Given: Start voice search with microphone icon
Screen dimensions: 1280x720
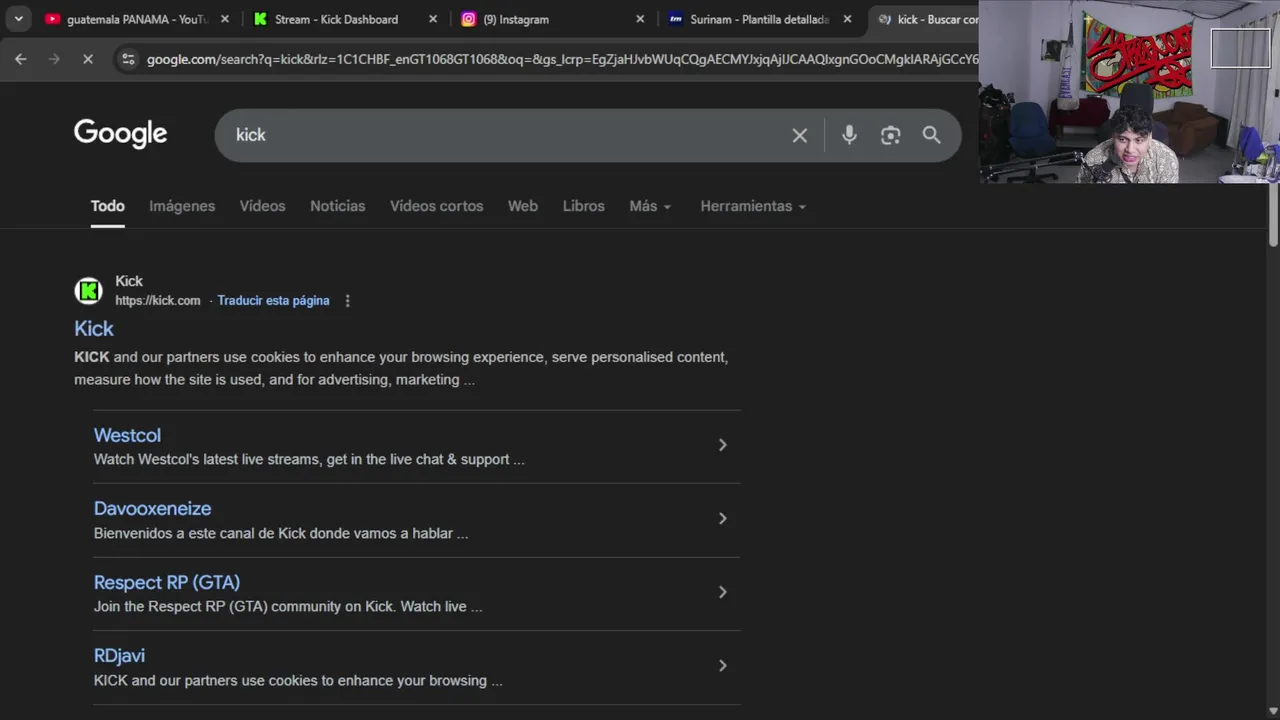Looking at the screenshot, I should coord(849,135).
